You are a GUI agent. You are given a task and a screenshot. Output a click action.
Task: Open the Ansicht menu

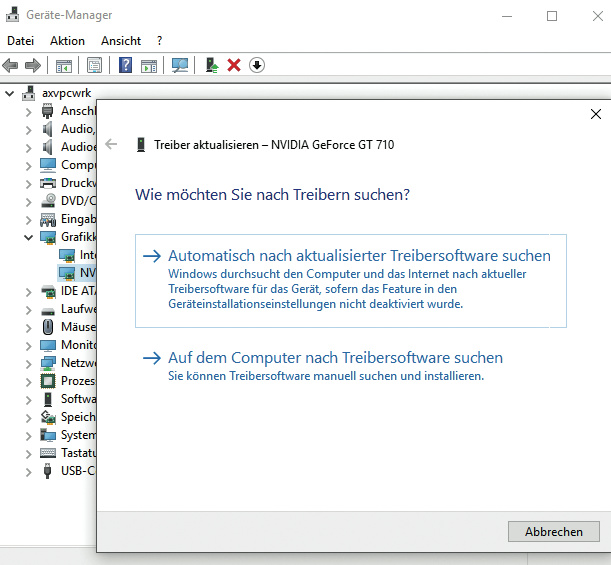(x=120, y=41)
